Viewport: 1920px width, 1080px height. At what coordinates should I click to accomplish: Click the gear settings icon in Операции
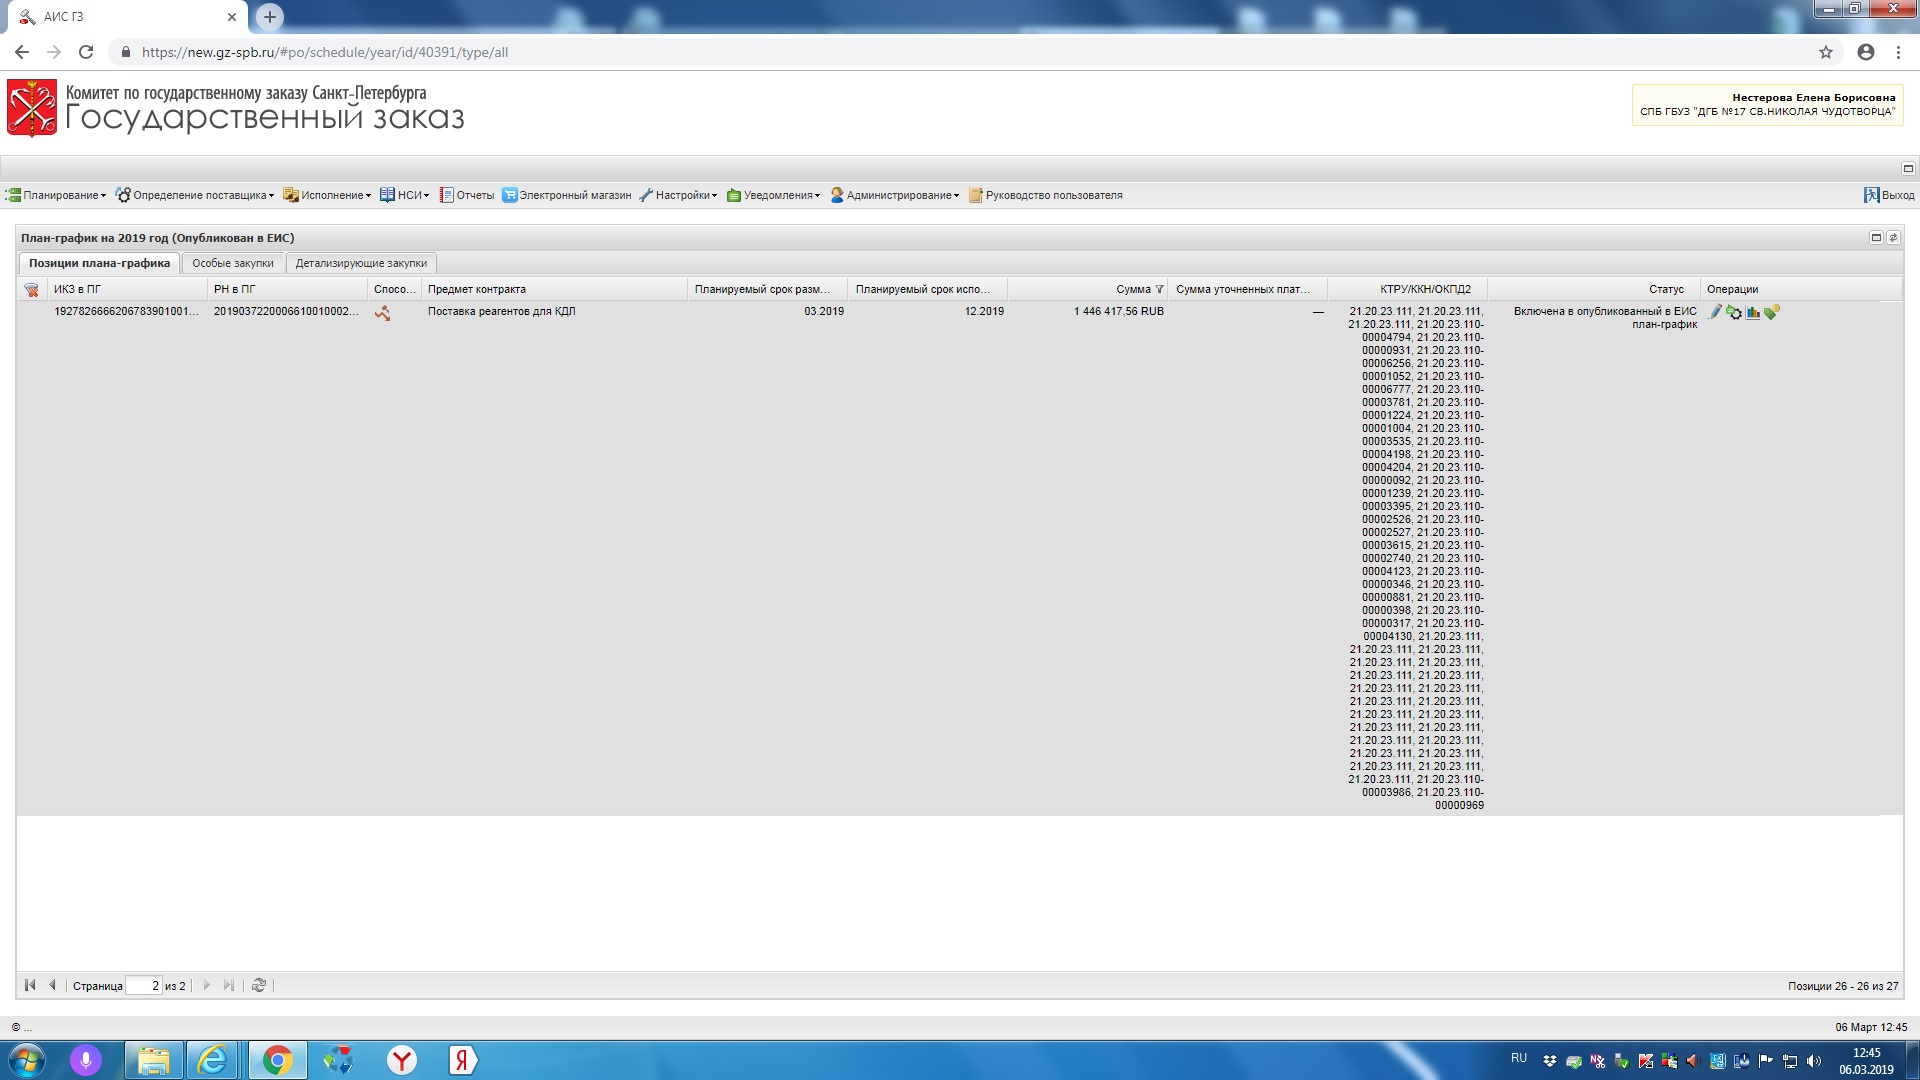coord(1734,312)
